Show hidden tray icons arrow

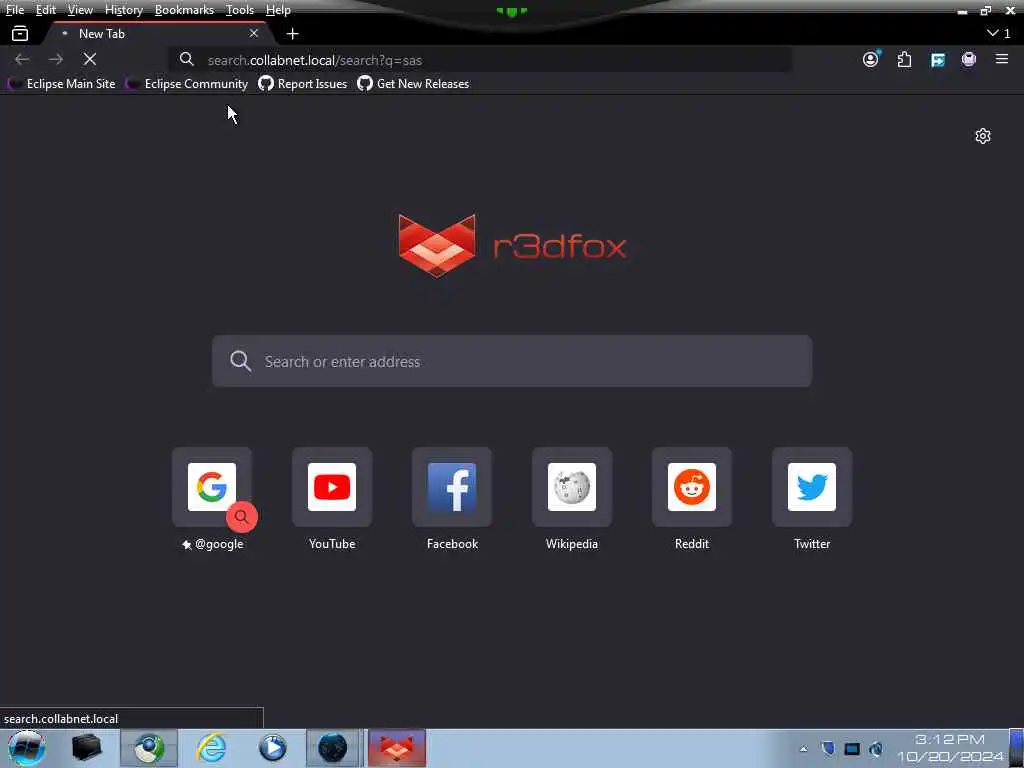[x=803, y=749]
